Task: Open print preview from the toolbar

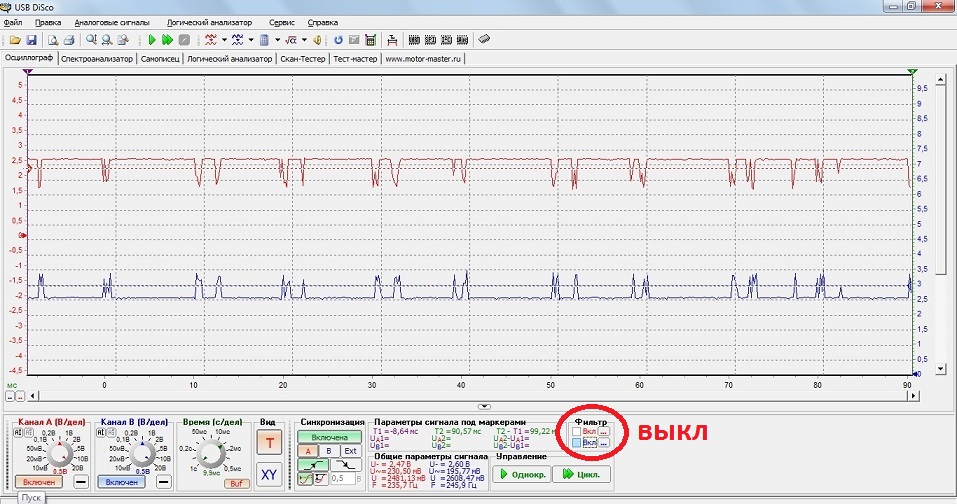Action: [53, 40]
